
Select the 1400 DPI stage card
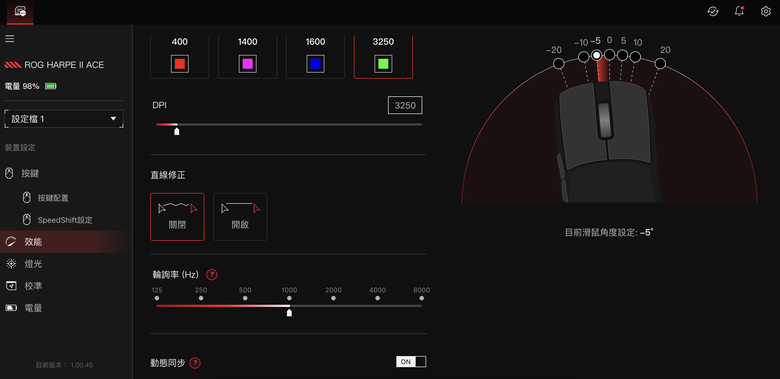247,57
